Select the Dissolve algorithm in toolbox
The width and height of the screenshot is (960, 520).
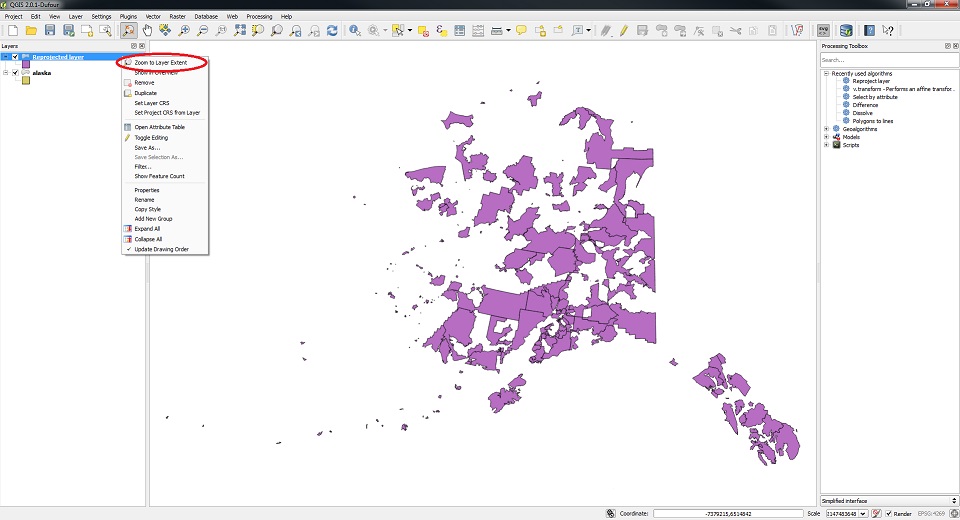862,113
